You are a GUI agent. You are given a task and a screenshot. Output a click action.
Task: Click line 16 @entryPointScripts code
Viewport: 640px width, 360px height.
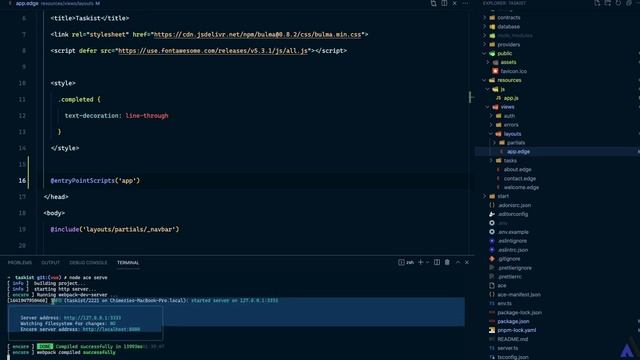point(95,180)
